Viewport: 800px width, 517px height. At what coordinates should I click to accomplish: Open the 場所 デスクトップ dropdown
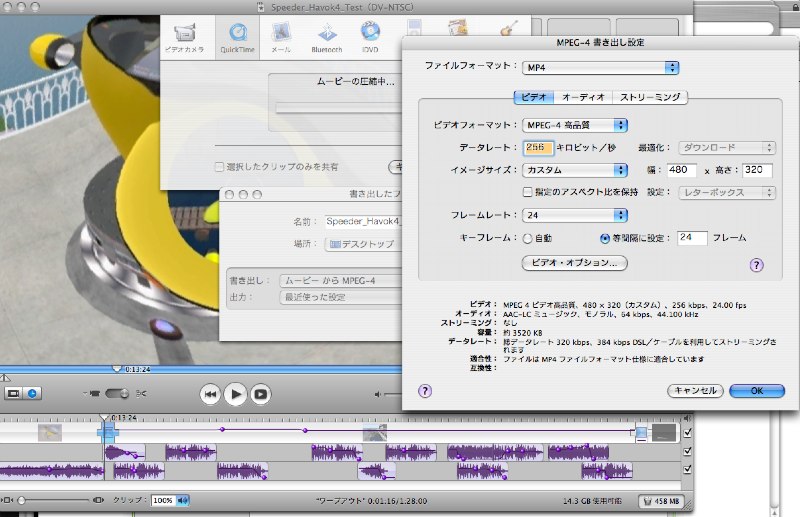[x=363, y=244]
